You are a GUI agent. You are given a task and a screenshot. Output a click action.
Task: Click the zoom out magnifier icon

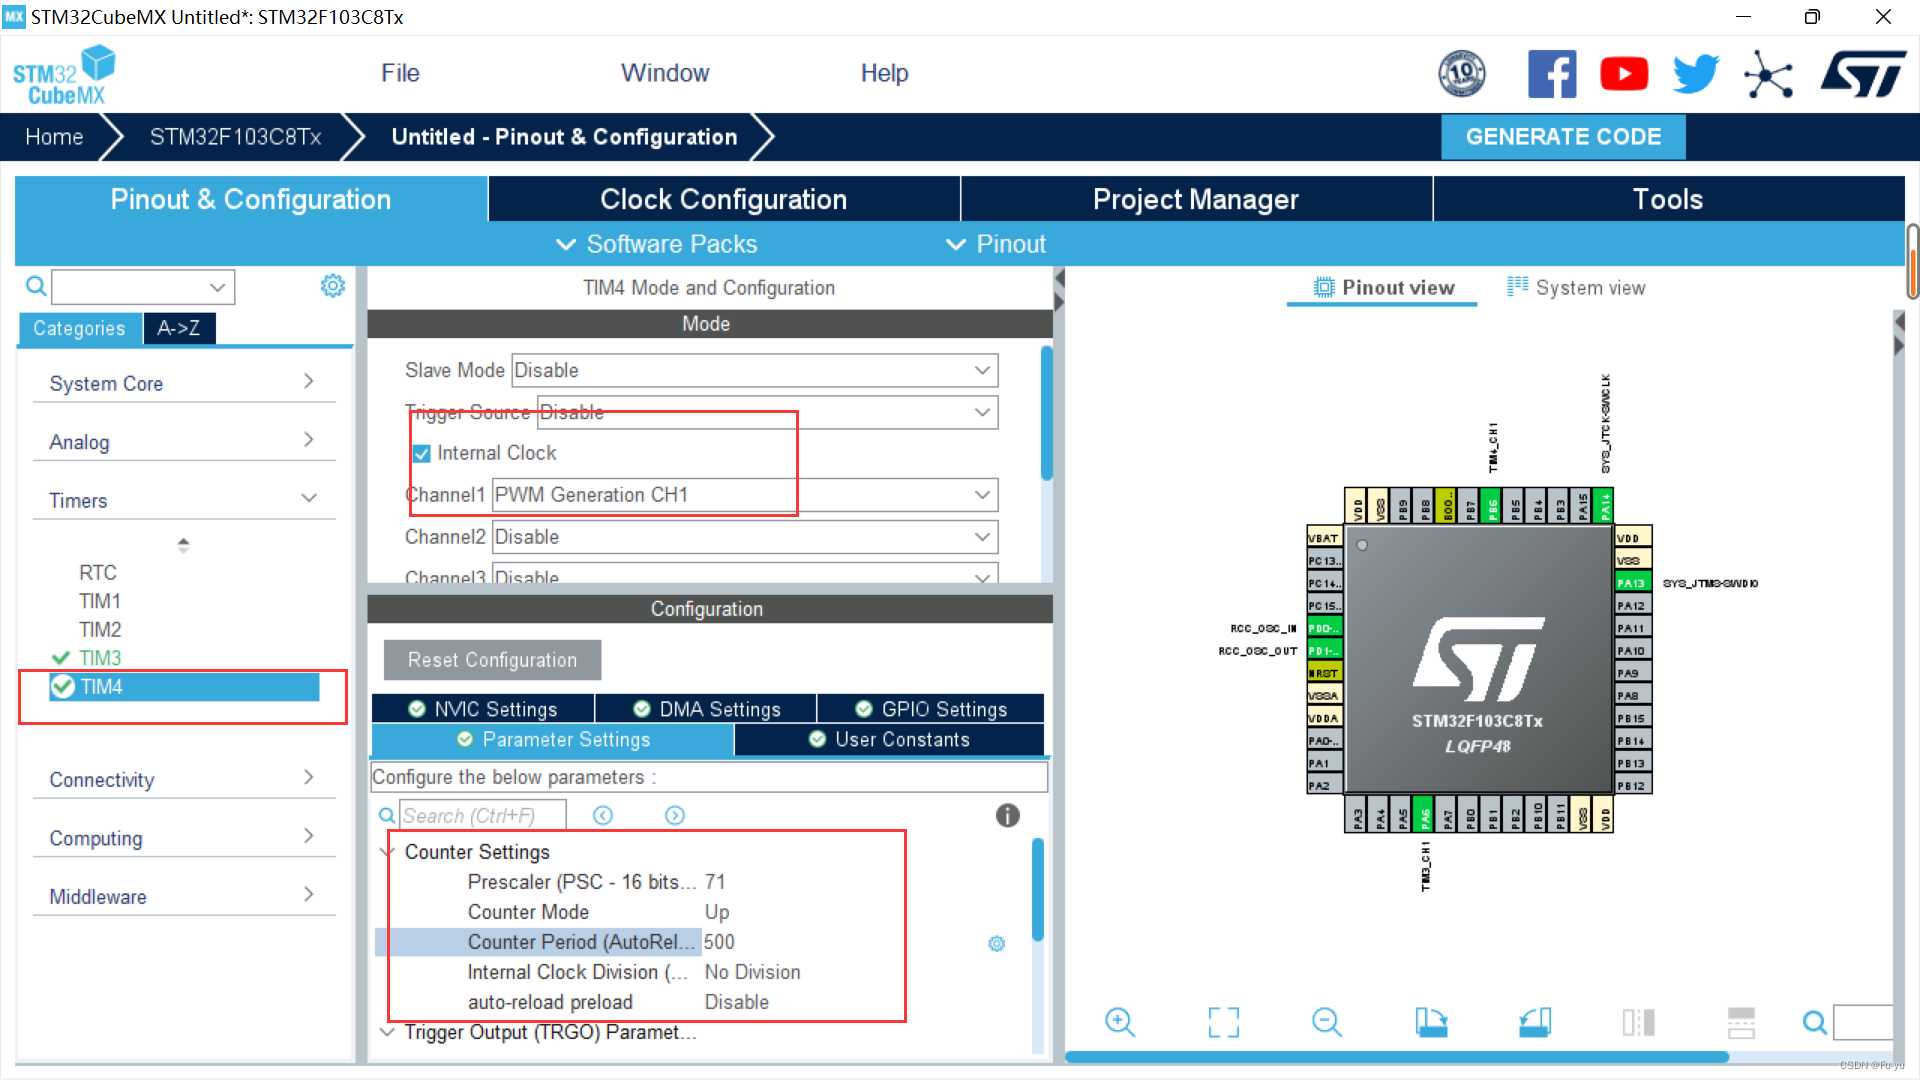pos(1326,1022)
